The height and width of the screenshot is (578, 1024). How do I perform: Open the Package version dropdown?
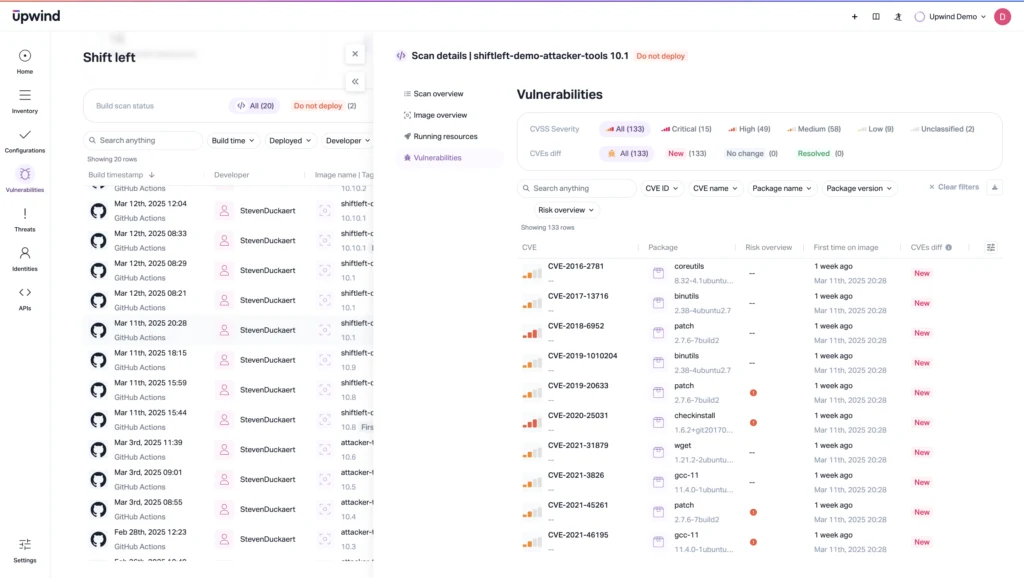[859, 188]
